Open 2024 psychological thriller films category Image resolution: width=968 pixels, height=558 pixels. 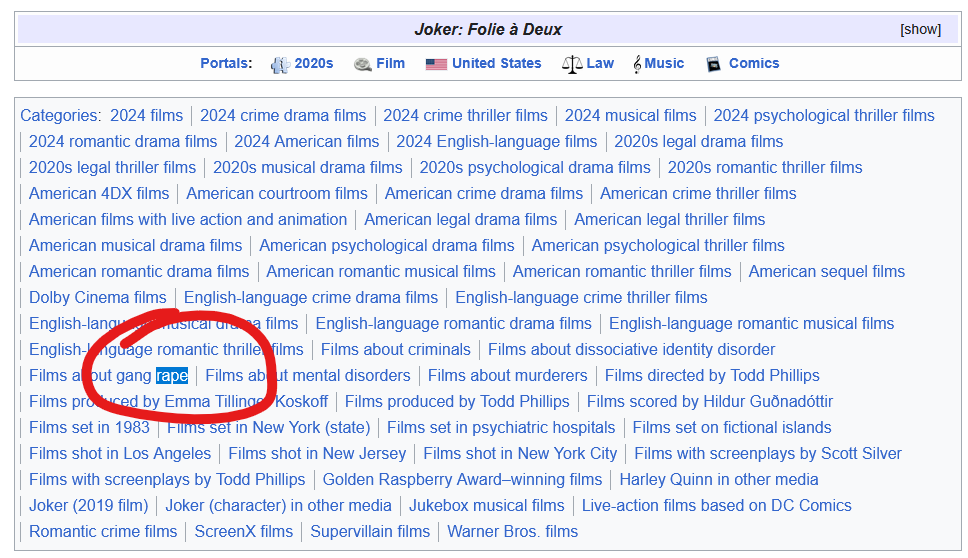point(824,115)
